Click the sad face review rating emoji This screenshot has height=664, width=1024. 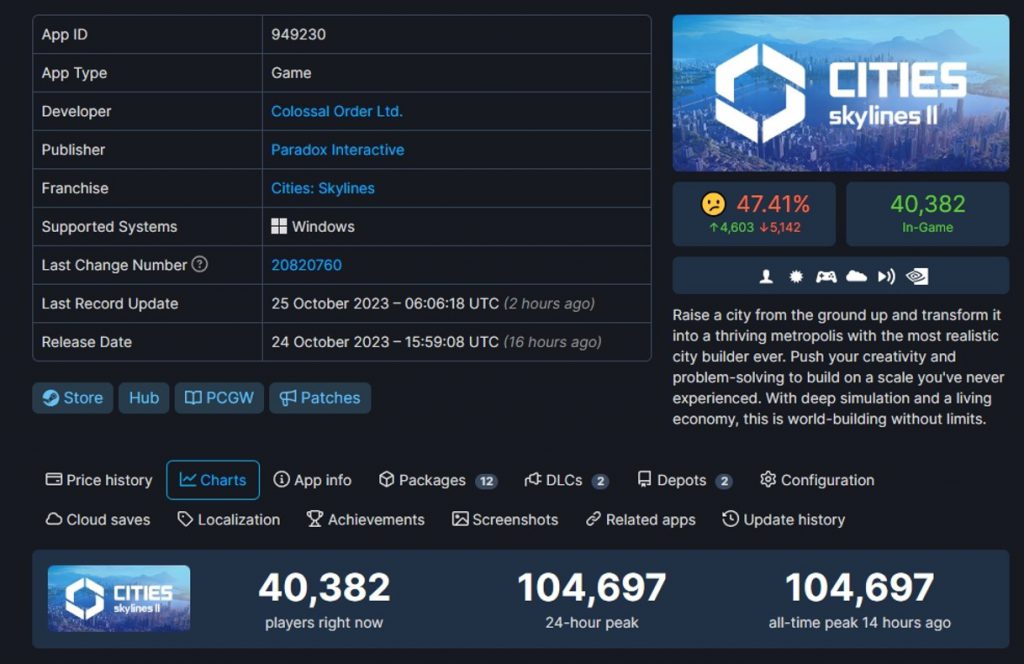(713, 204)
